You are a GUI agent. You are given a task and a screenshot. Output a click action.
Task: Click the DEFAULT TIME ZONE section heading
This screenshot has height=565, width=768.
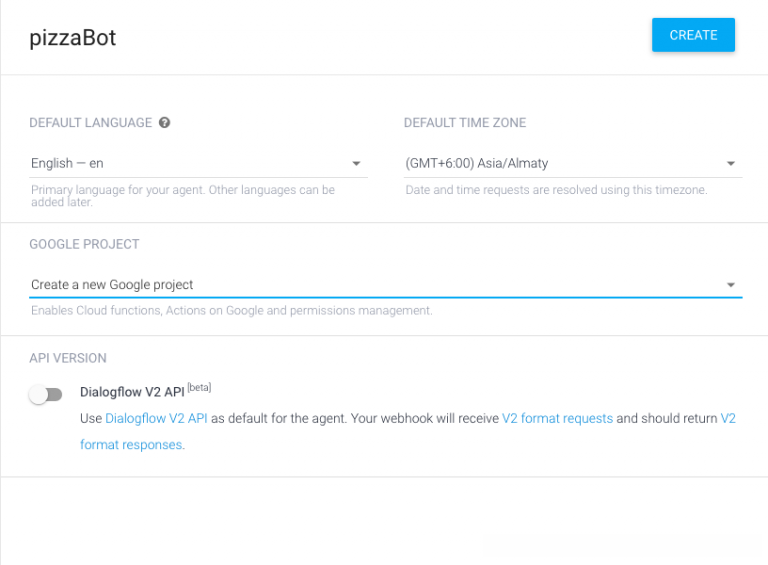click(464, 123)
